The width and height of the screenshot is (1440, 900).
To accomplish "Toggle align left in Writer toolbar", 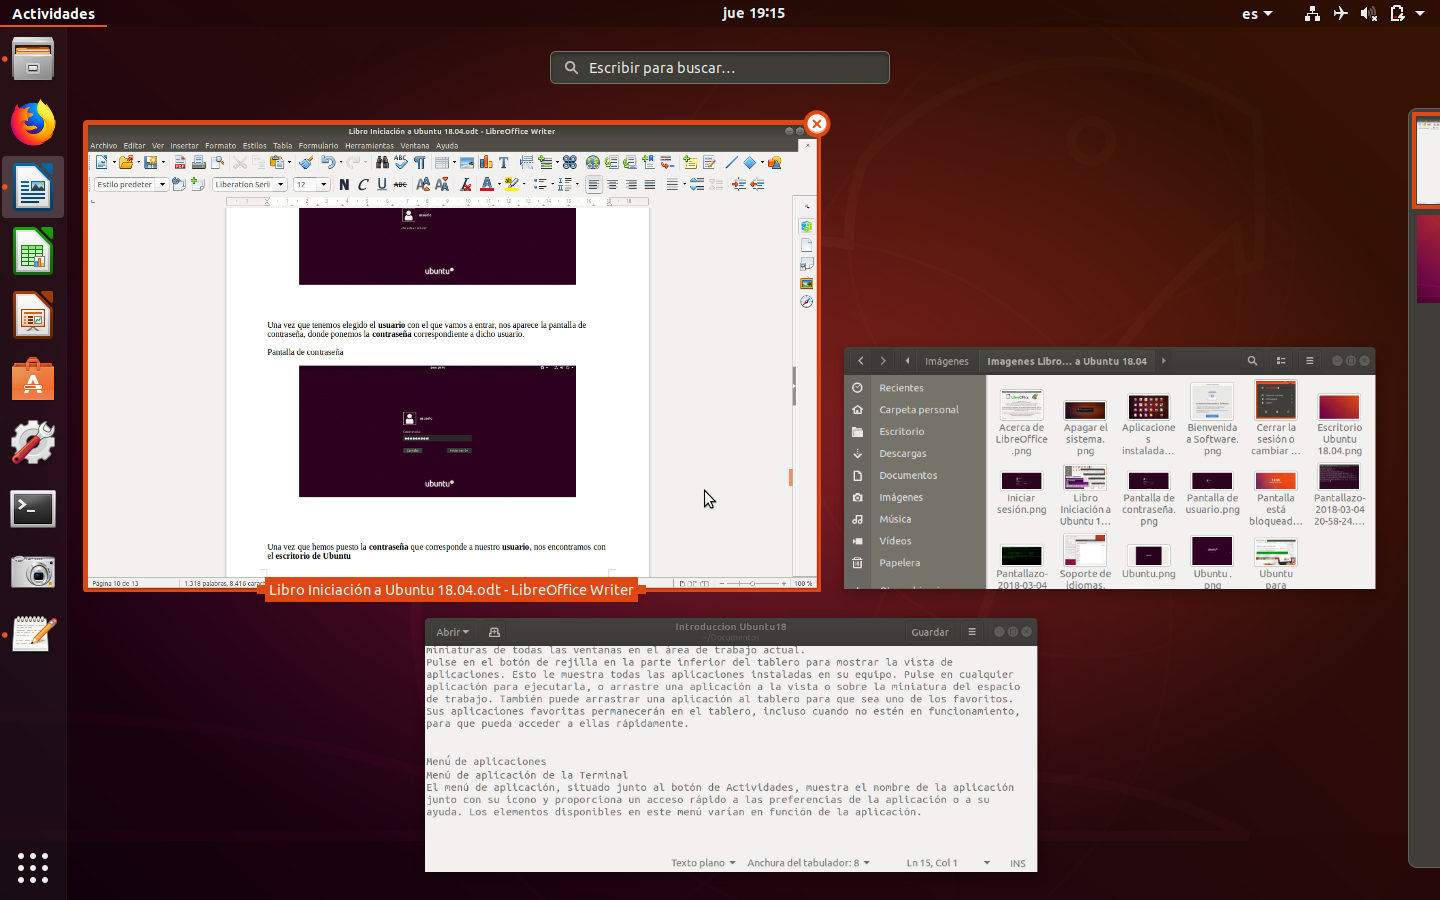I will point(594,184).
